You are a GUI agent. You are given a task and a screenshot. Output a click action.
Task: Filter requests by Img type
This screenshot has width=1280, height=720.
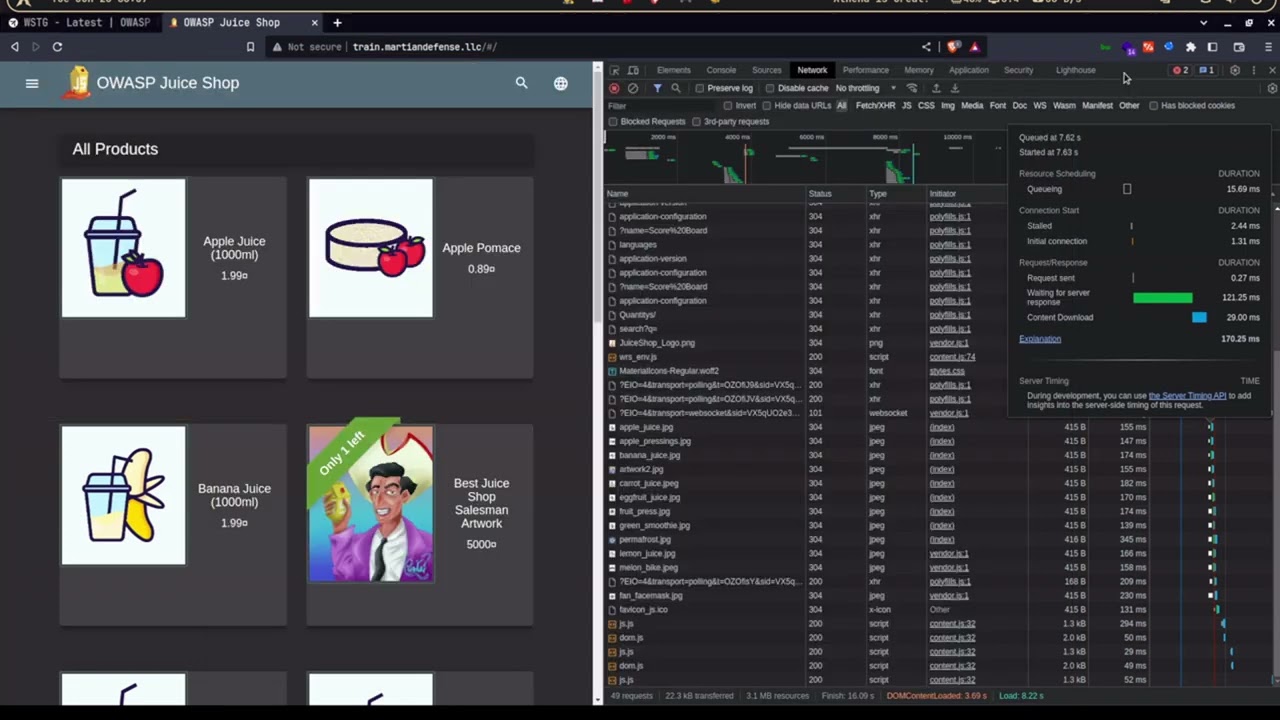(948, 105)
